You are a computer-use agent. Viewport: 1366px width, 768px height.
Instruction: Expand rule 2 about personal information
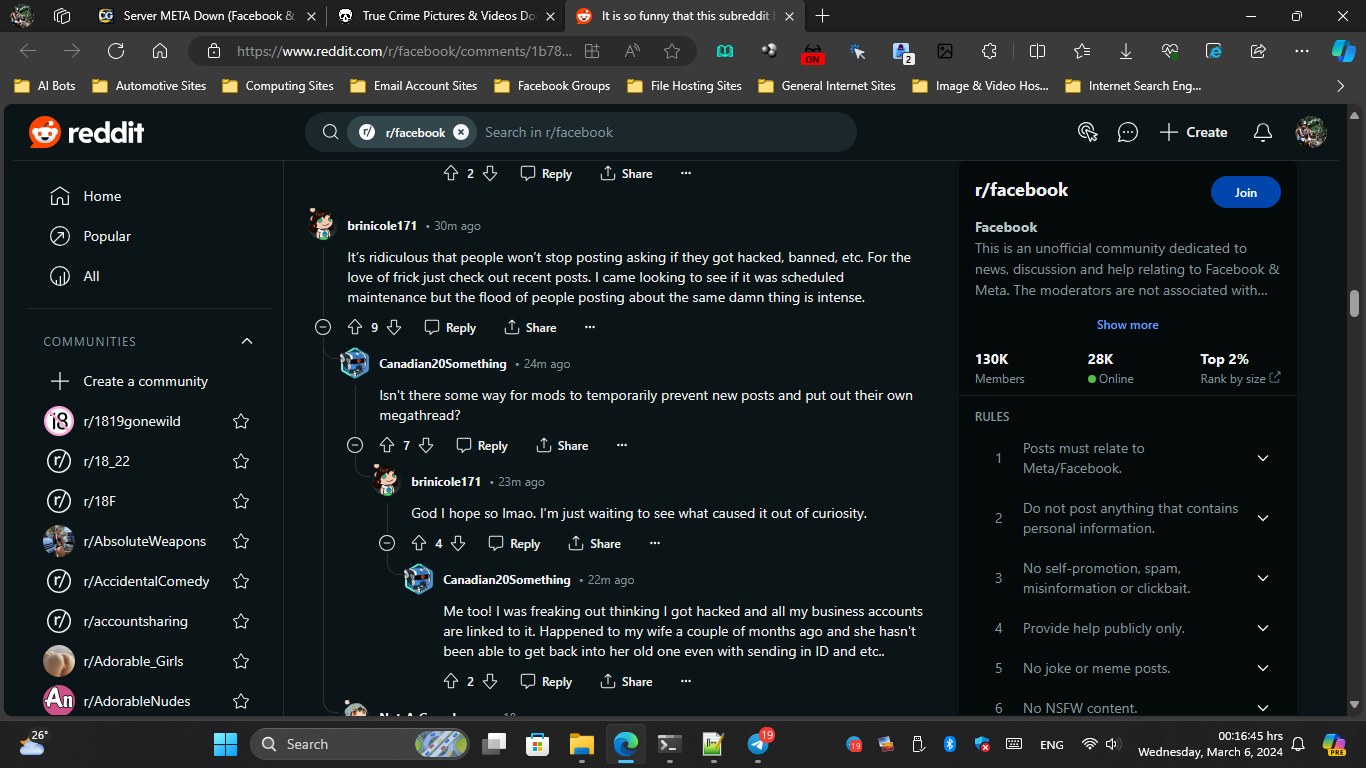(x=1263, y=518)
